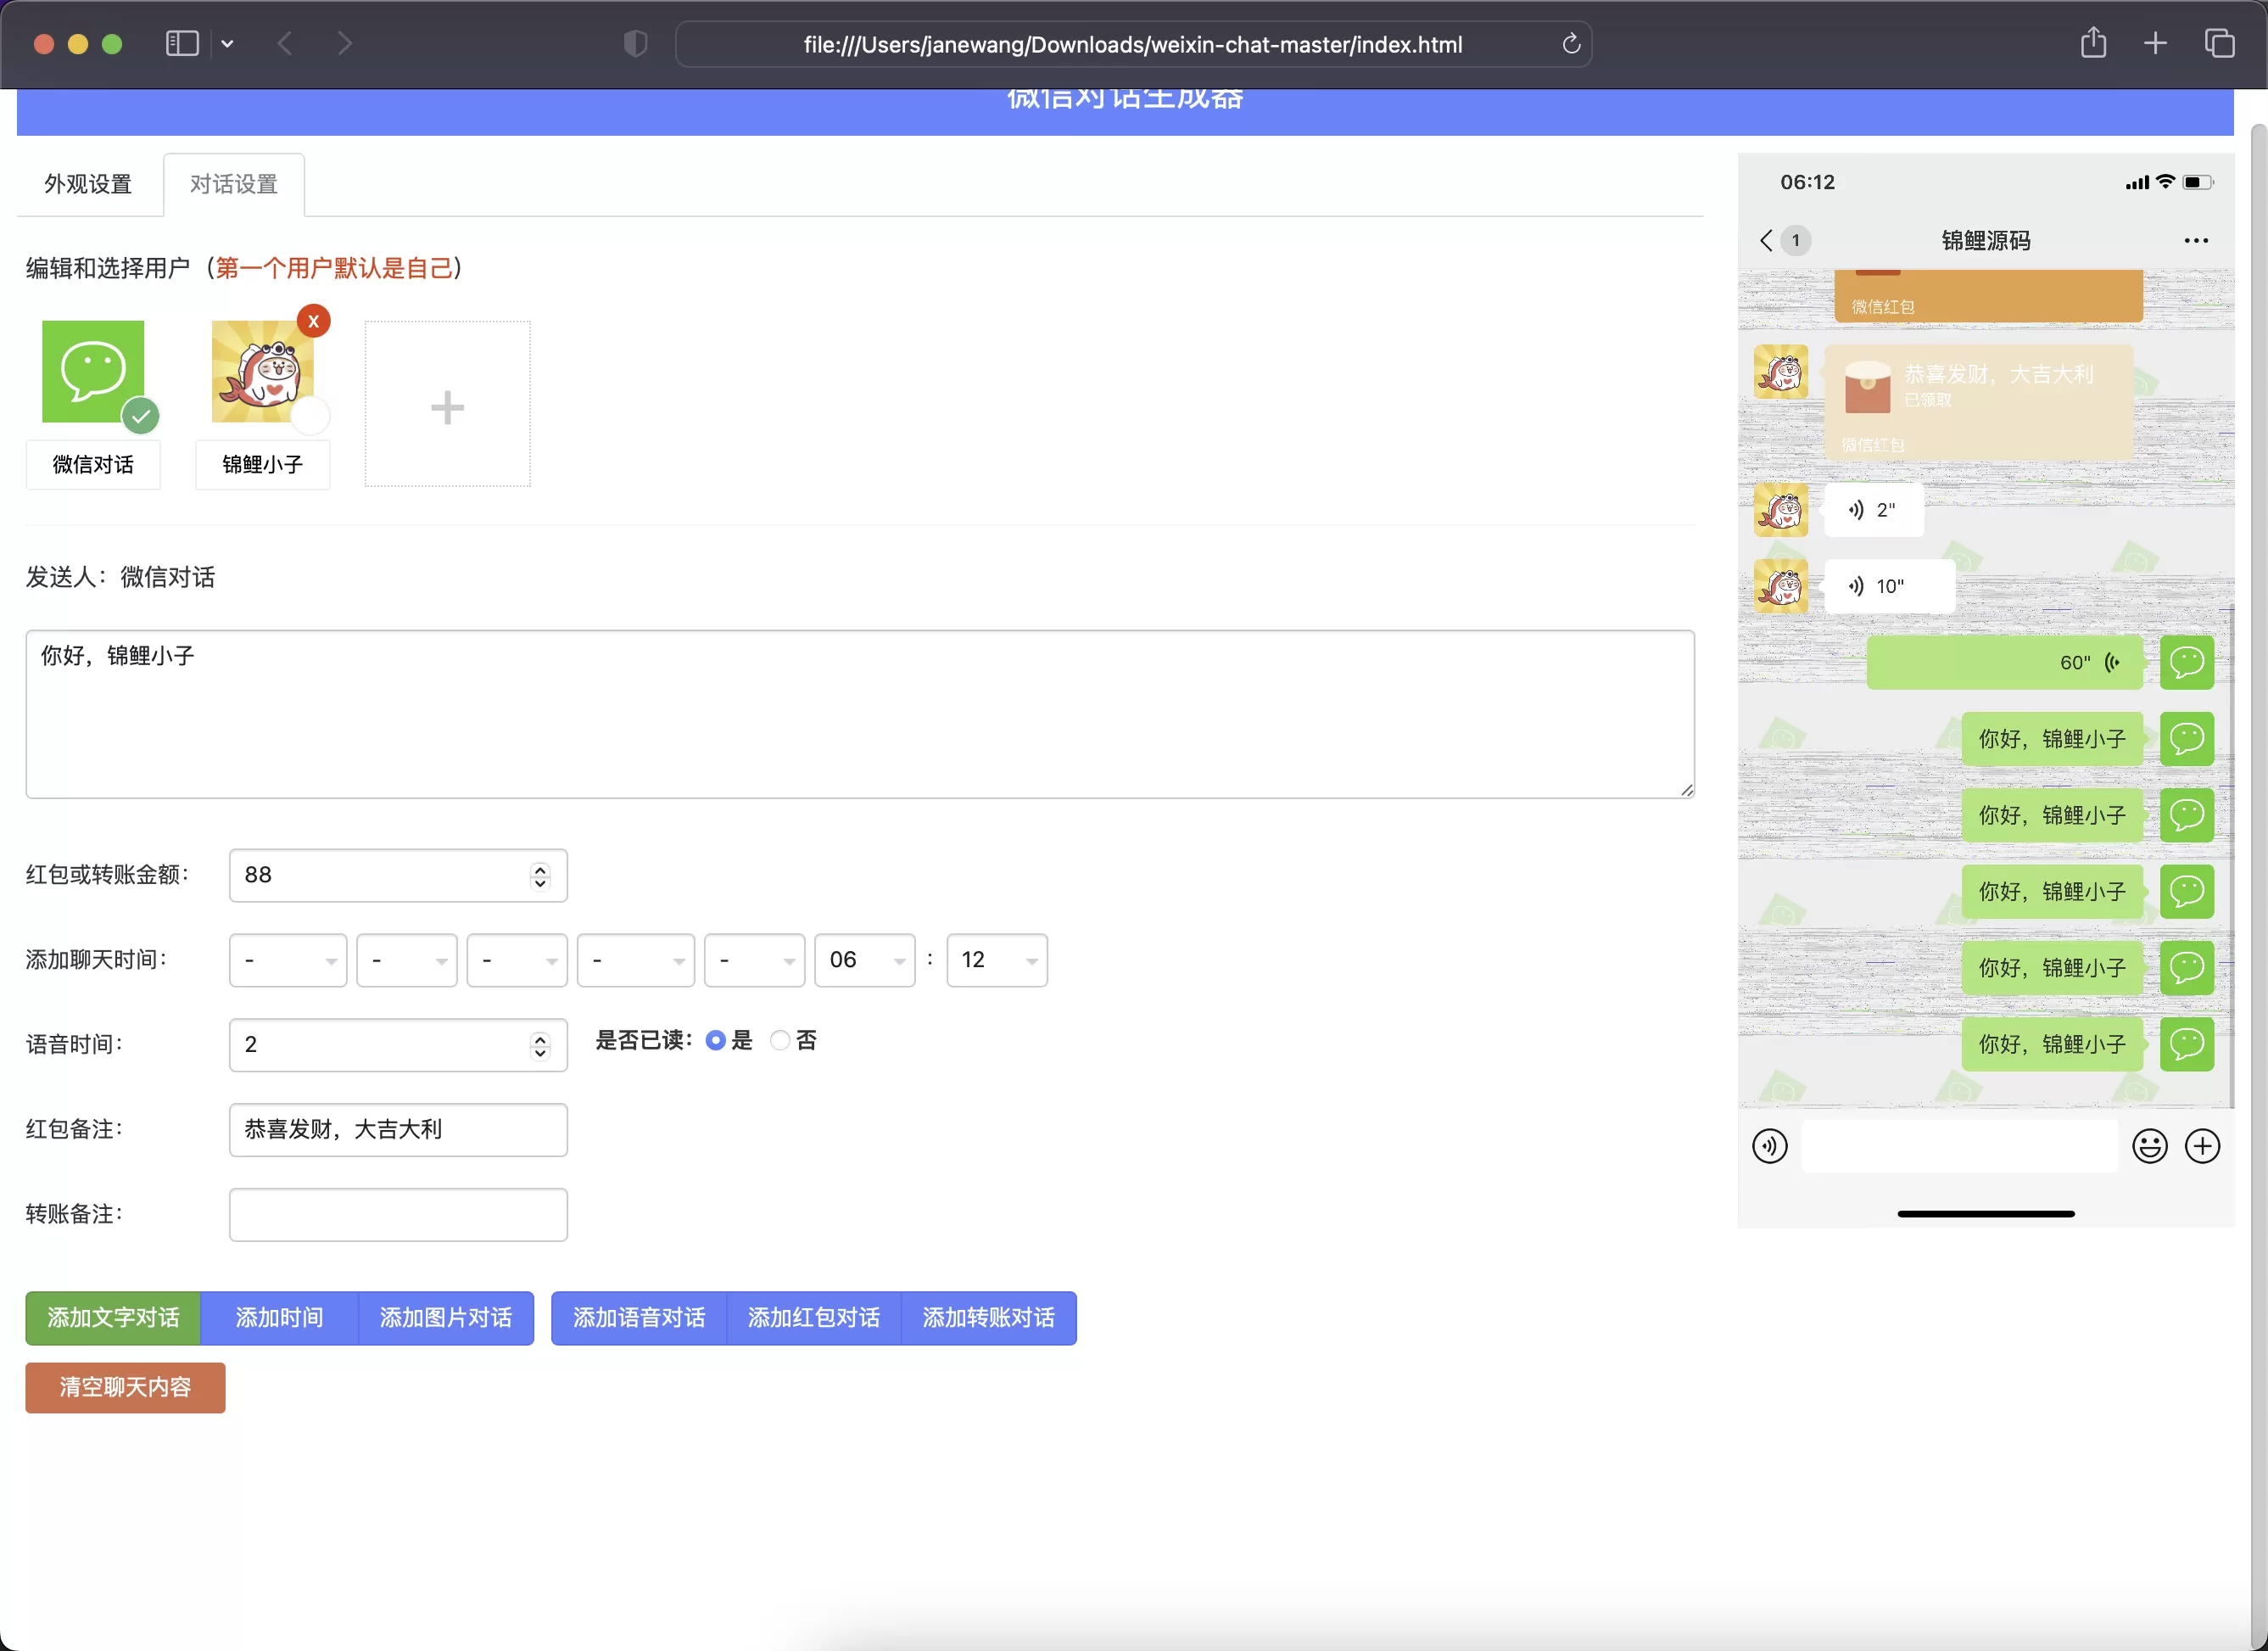Play the 10" voice message
Viewport: 2268px width, 1651px height.
[1889, 586]
